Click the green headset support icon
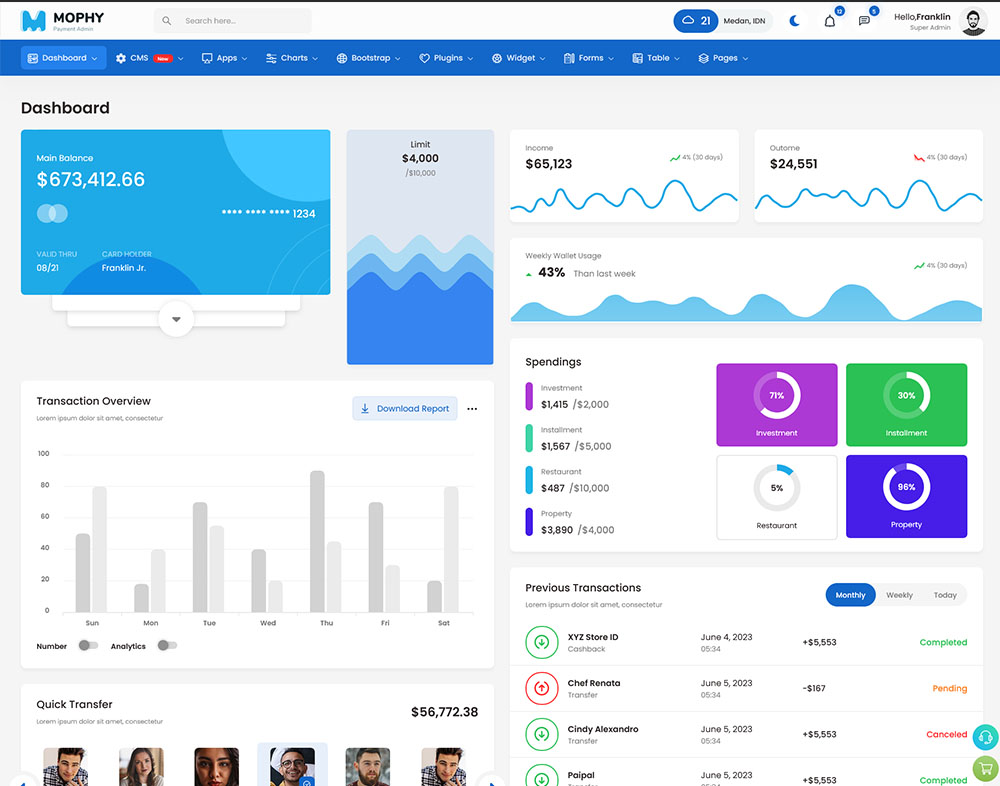This screenshot has width=1000, height=786. [x=984, y=736]
